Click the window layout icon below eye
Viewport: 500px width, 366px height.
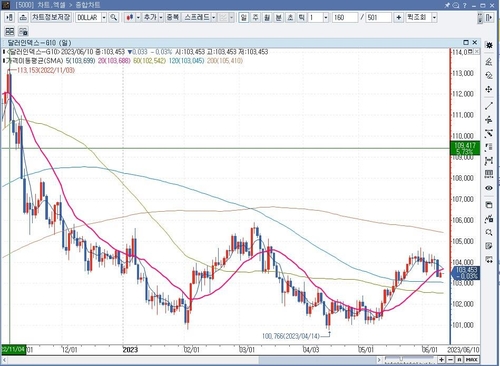point(489,205)
